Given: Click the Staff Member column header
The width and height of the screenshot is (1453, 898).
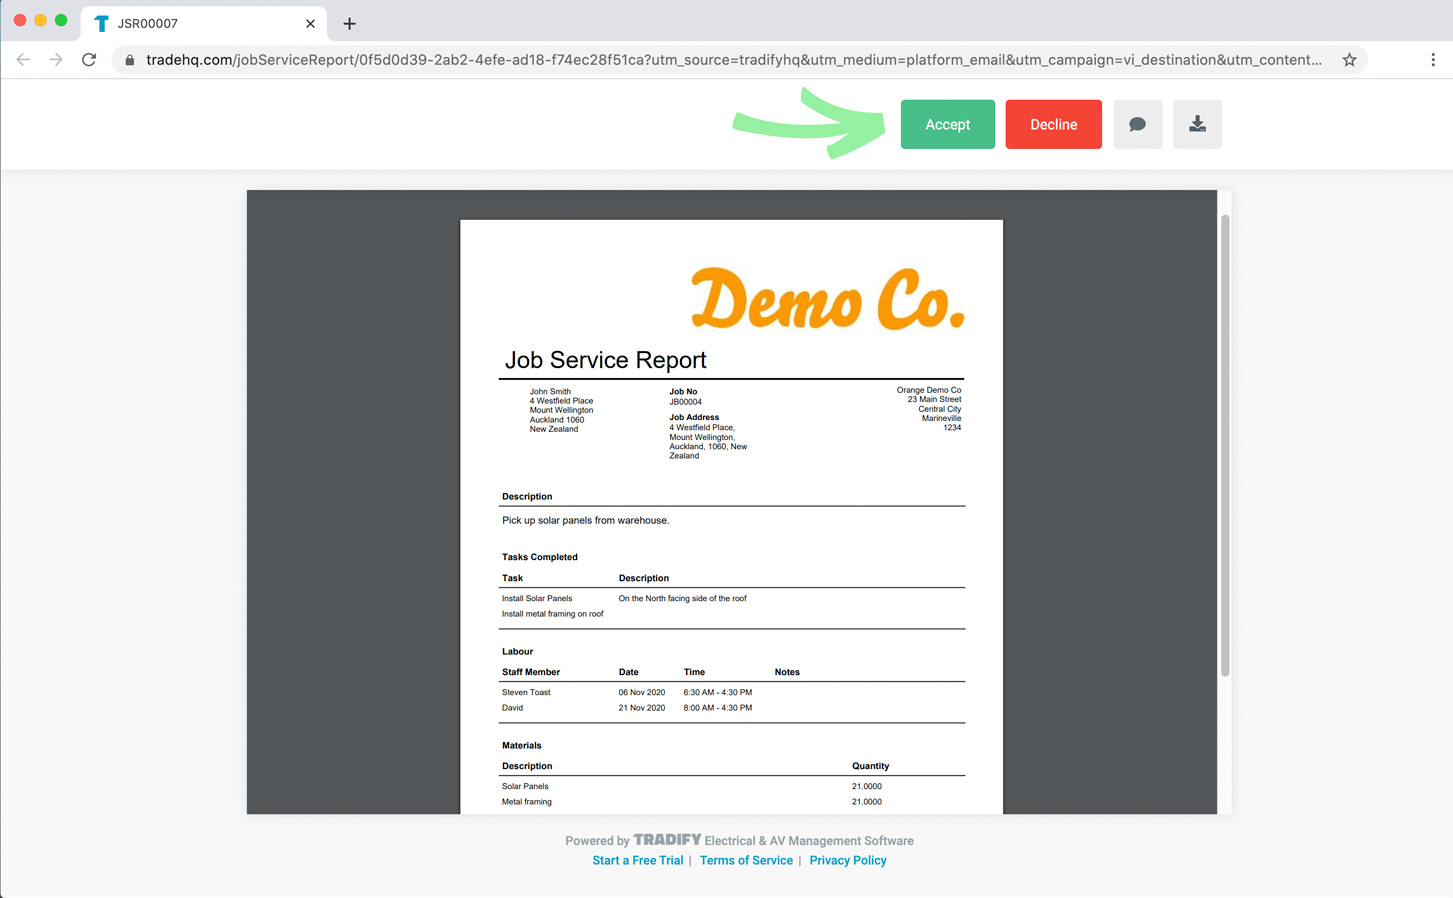Looking at the screenshot, I should pos(530,672).
